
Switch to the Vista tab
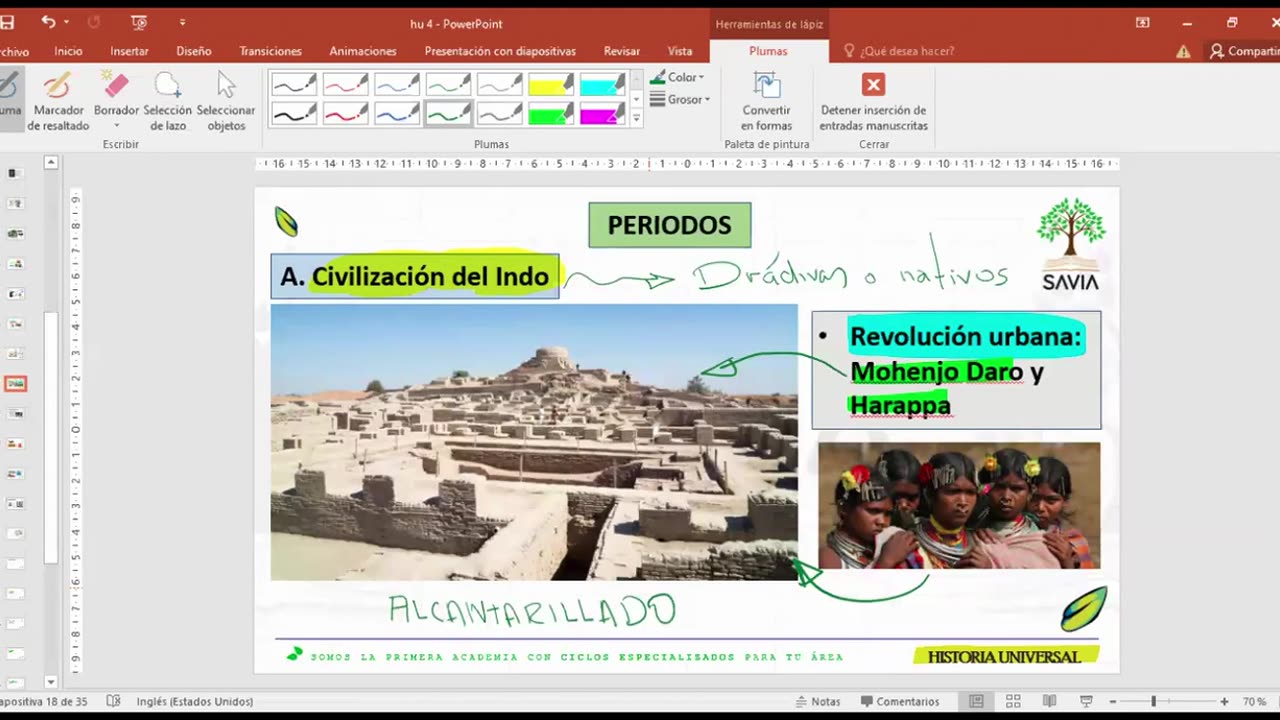pos(680,51)
